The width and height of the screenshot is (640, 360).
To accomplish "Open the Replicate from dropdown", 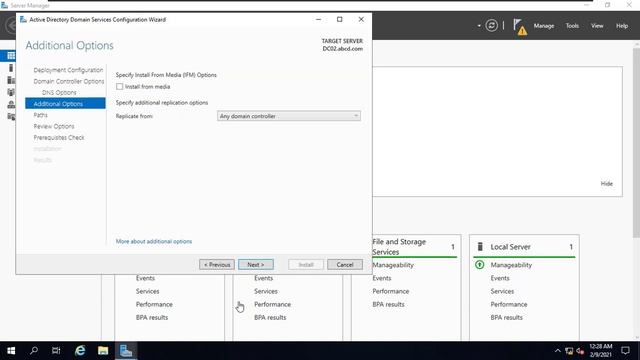I will tap(289, 116).
